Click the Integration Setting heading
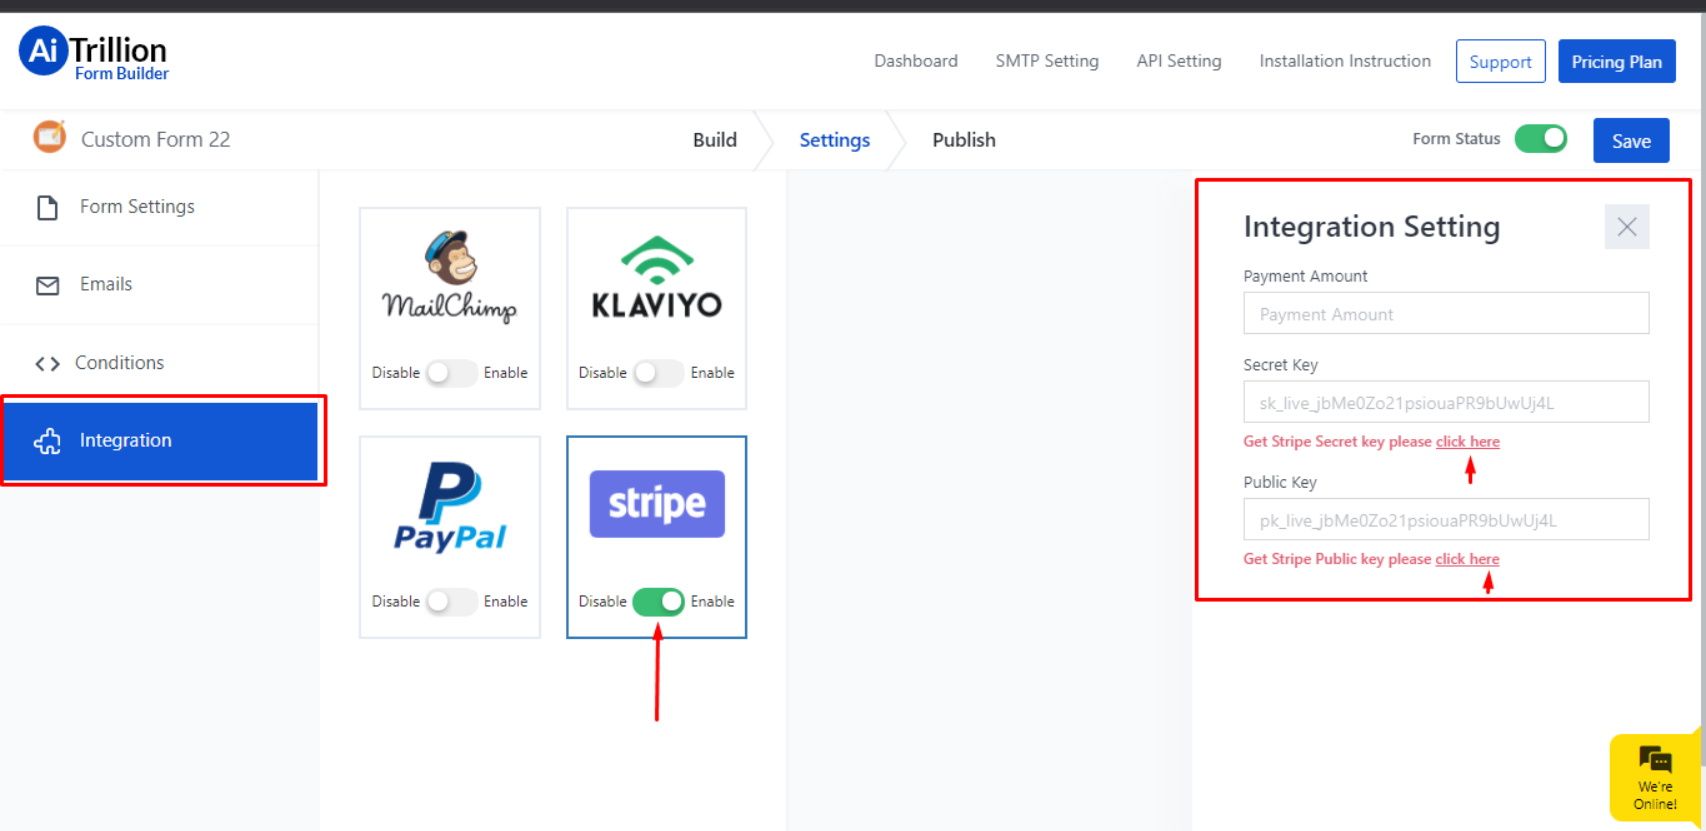The width and height of the screenshot is (1706, 831). [x=1371, y=227]
